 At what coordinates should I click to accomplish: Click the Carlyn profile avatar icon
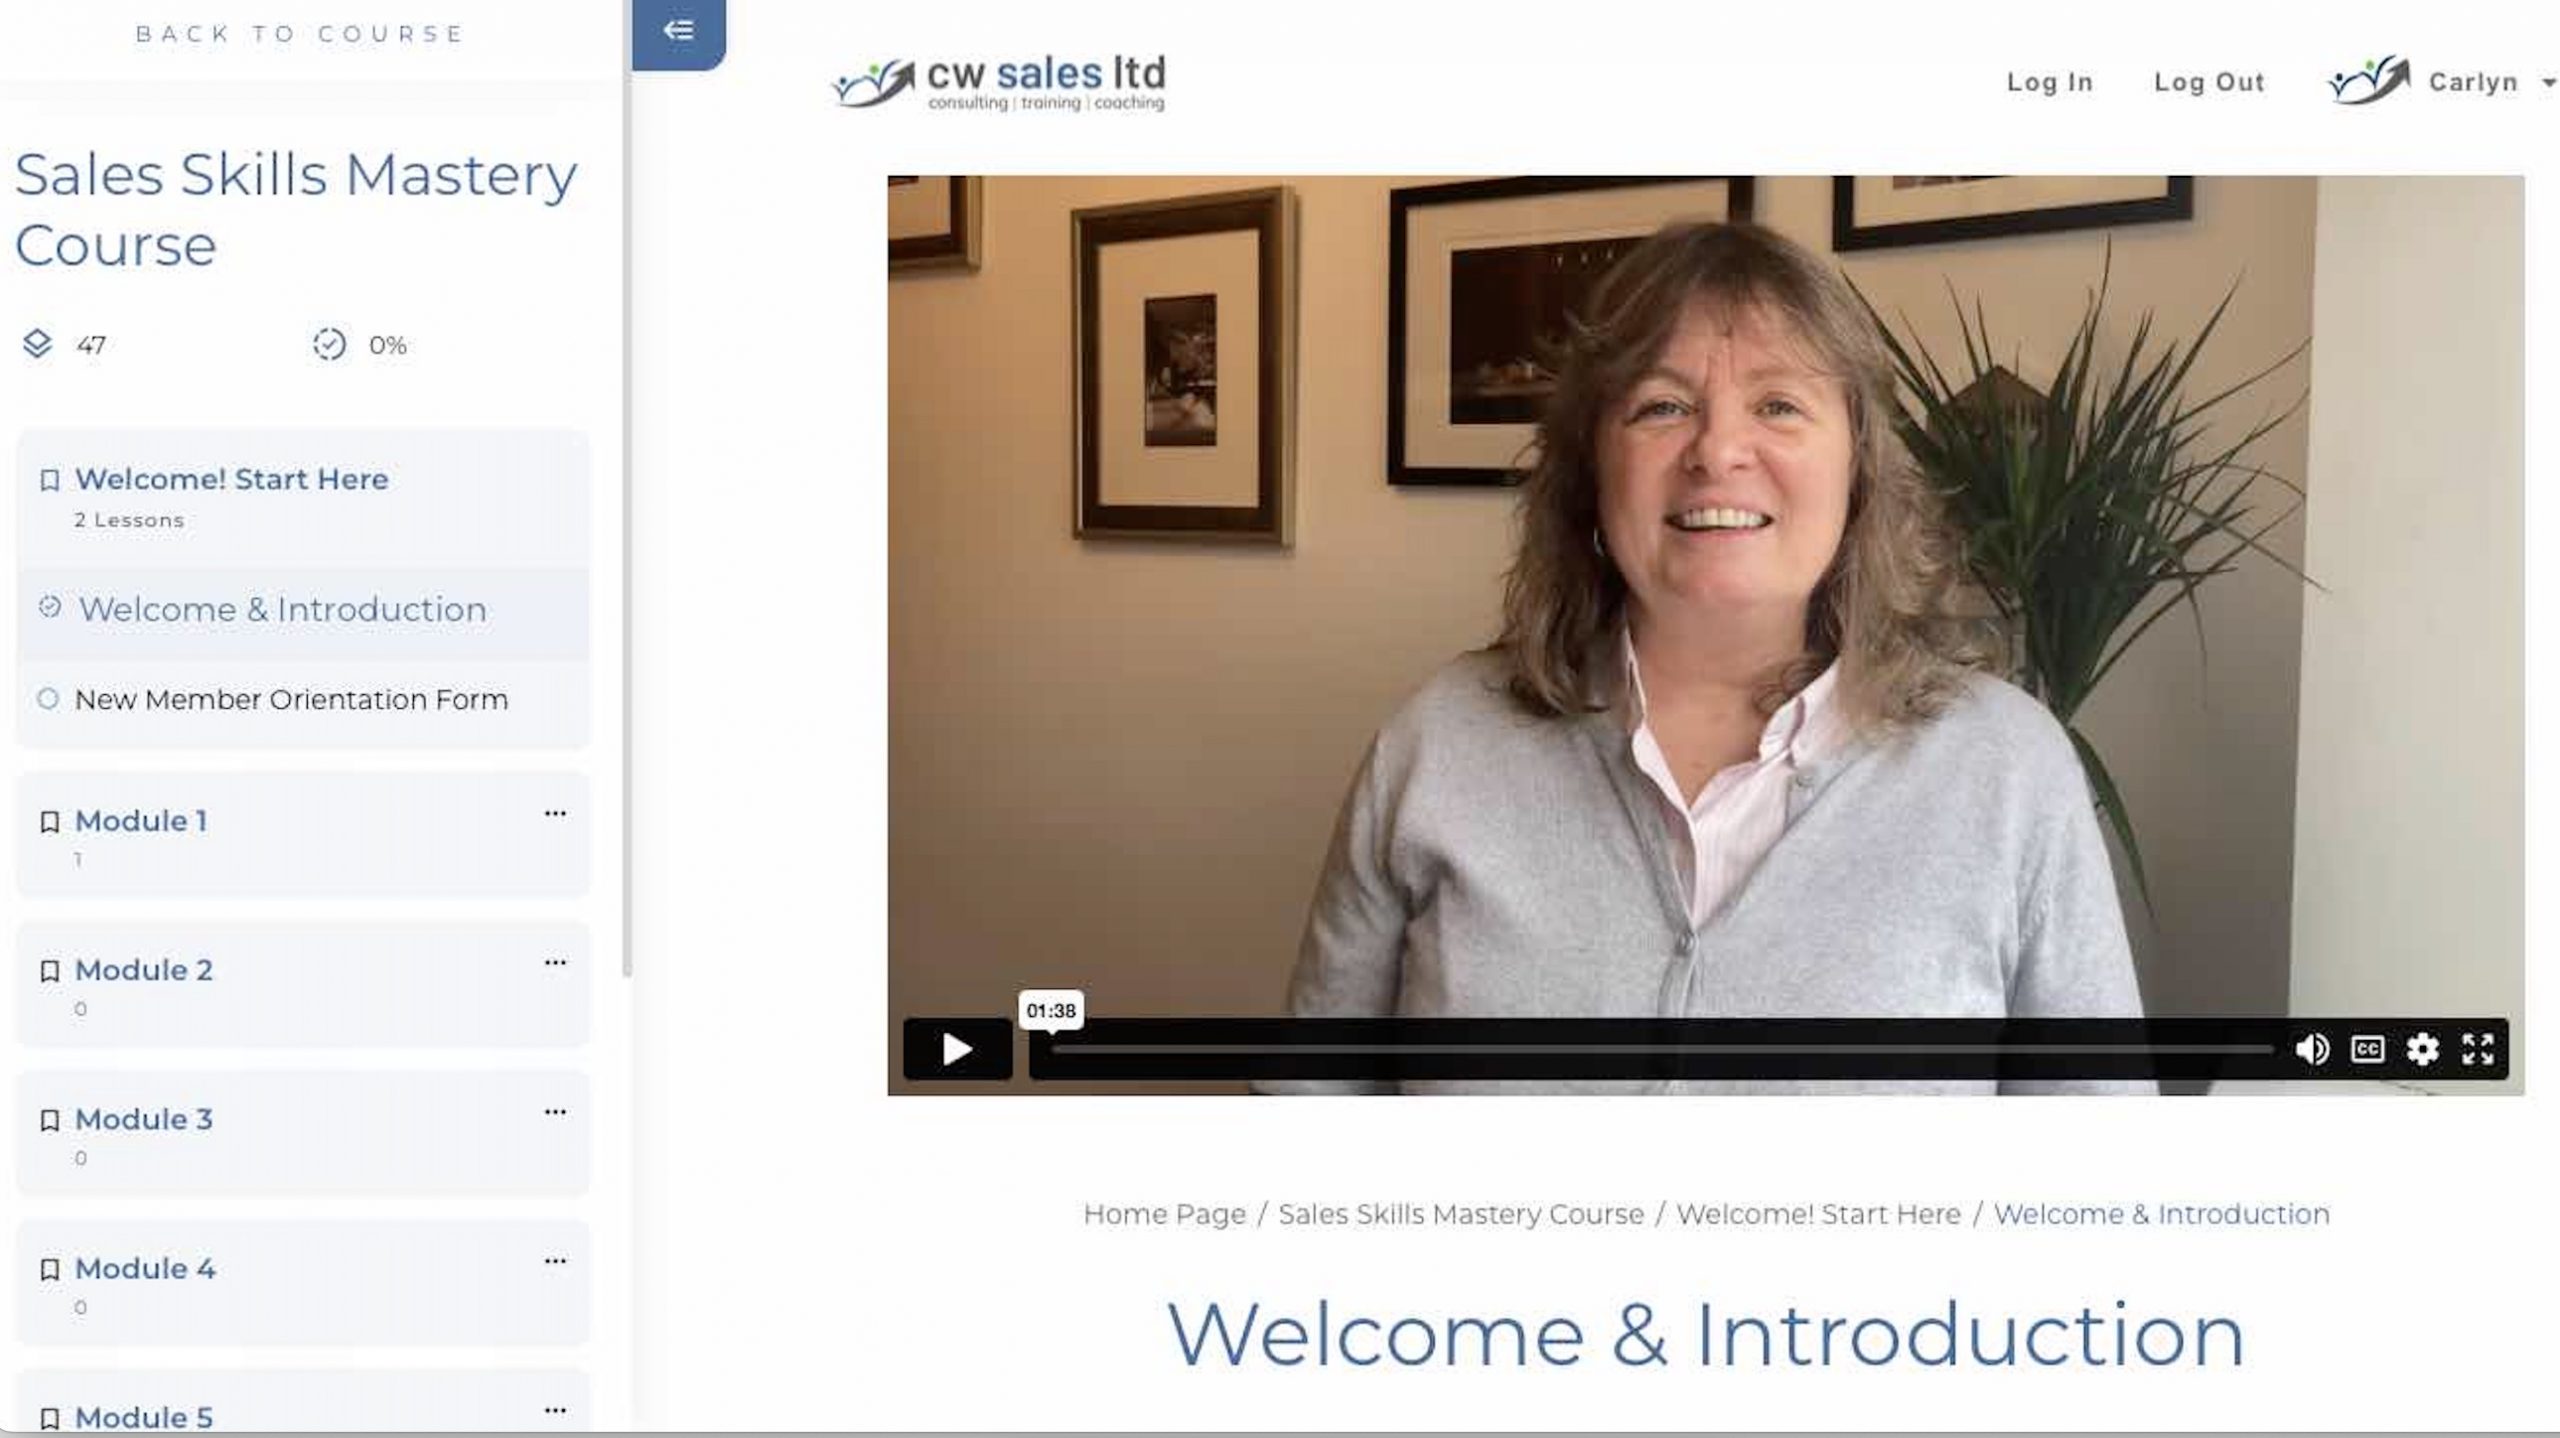(2369, 81)
